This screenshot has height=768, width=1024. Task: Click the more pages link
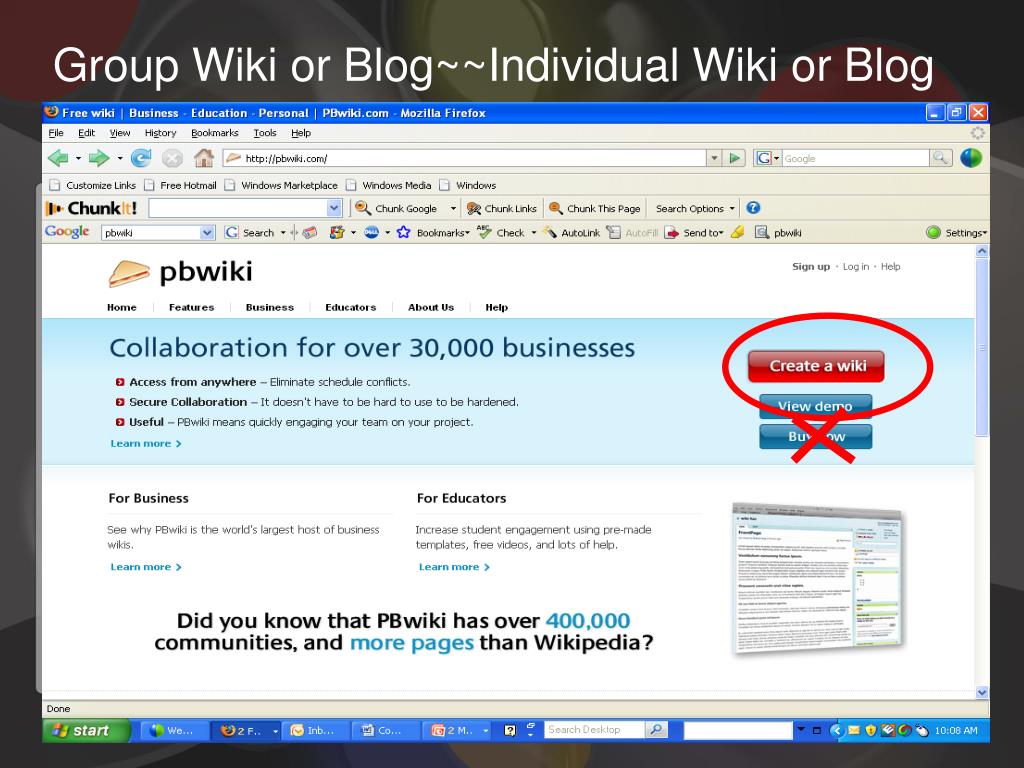(x=411, y=643)
